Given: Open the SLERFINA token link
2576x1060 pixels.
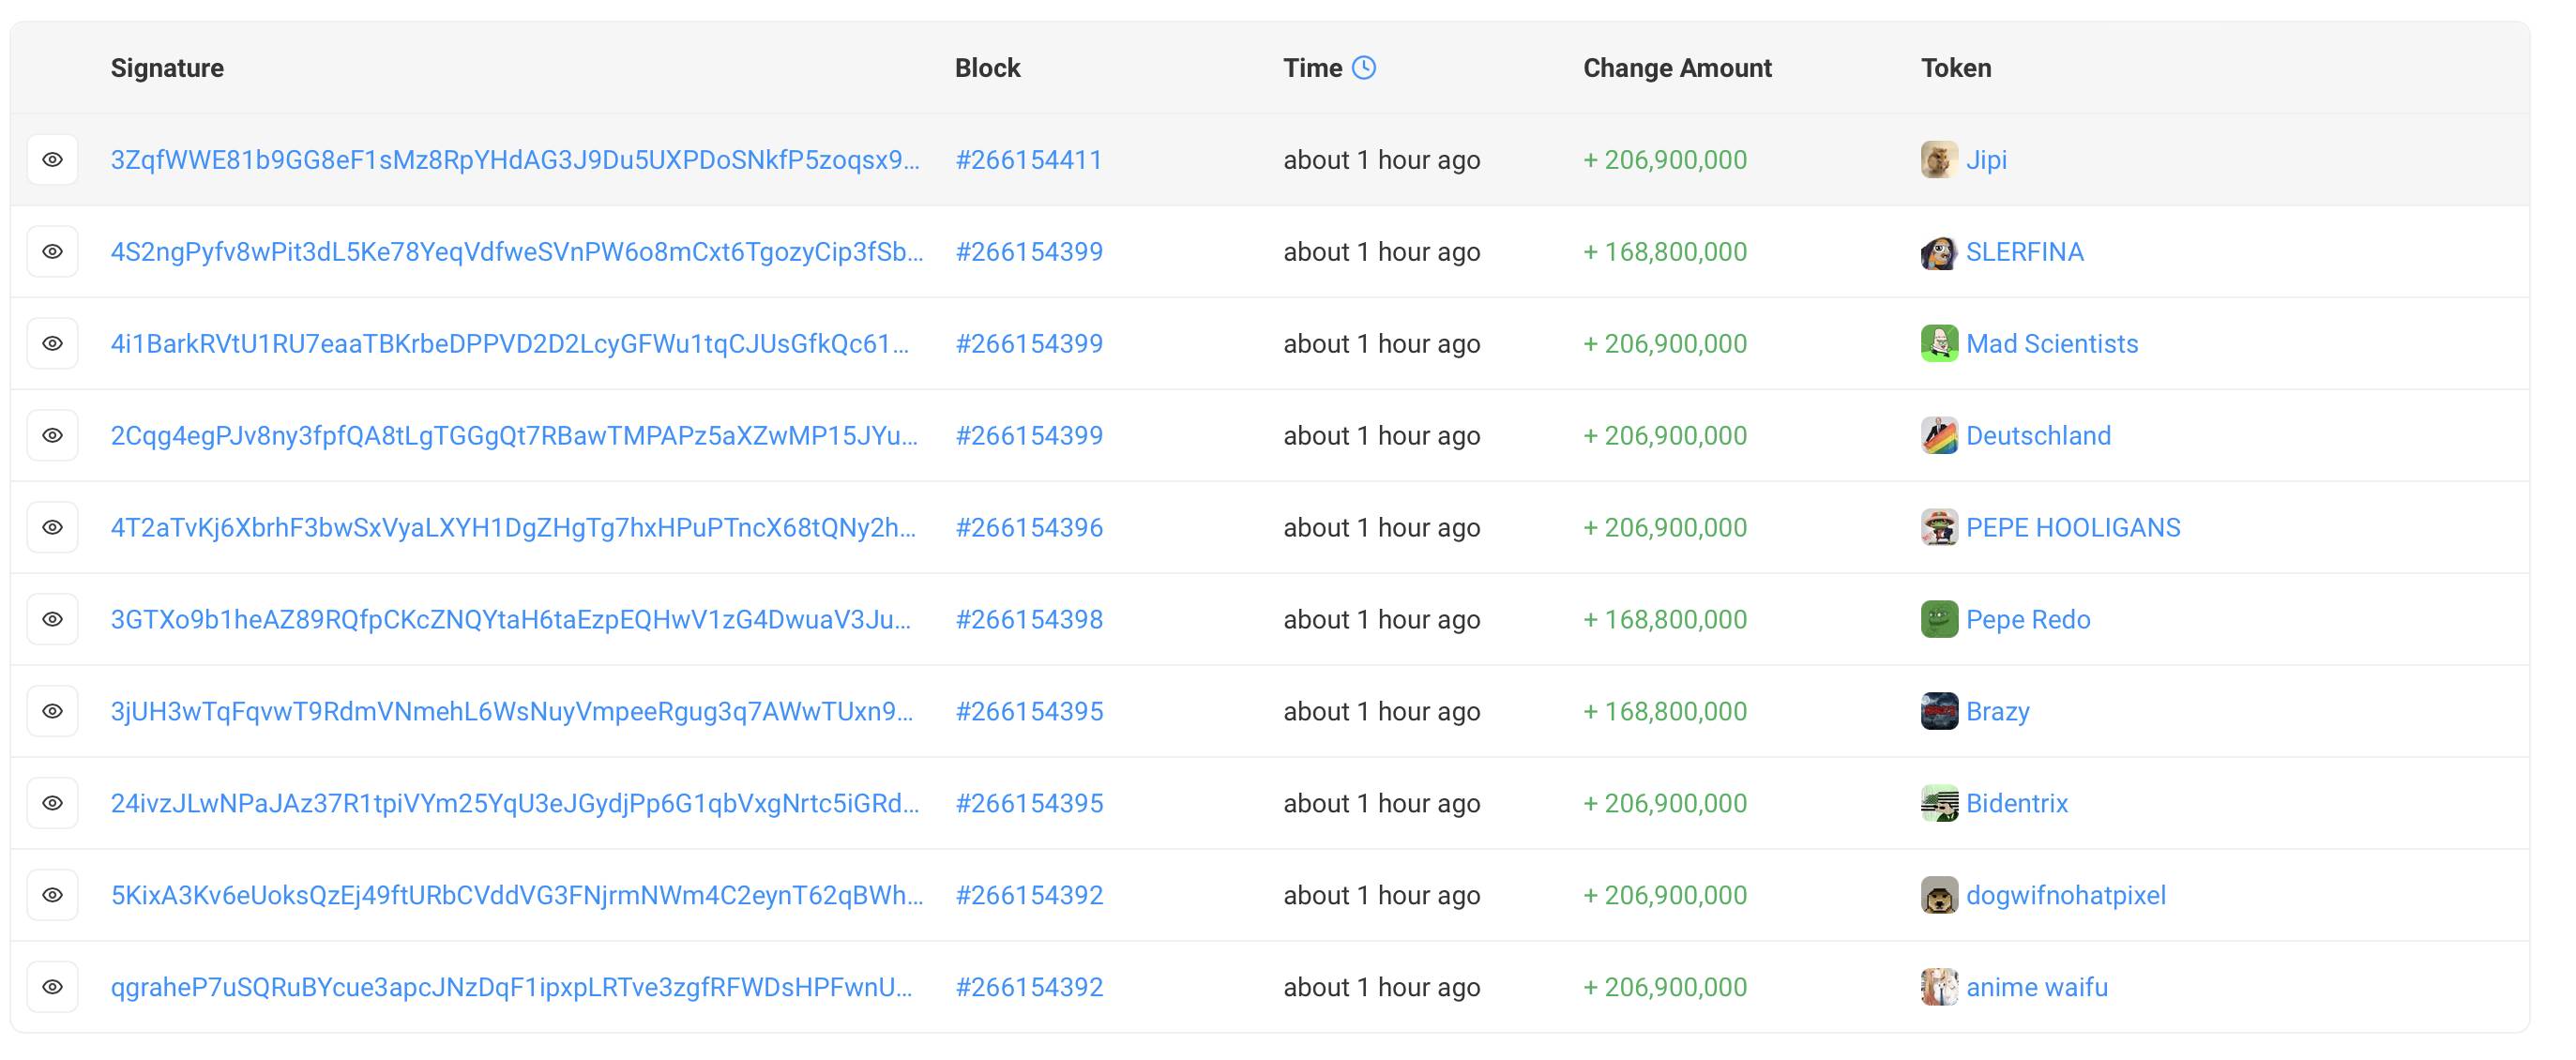Looking at the screenshot, I should click(2025, 252).
